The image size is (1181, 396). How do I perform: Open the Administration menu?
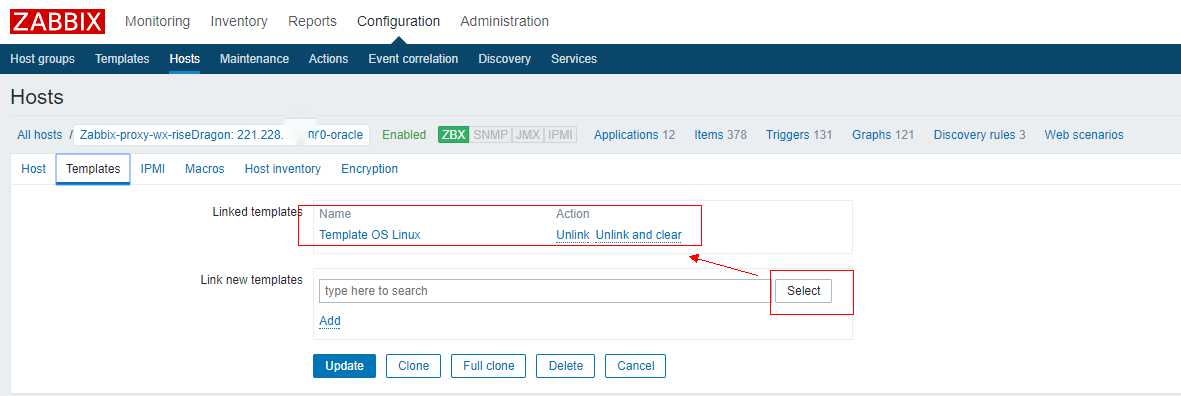pyautogui.click(x=505, y=21)
